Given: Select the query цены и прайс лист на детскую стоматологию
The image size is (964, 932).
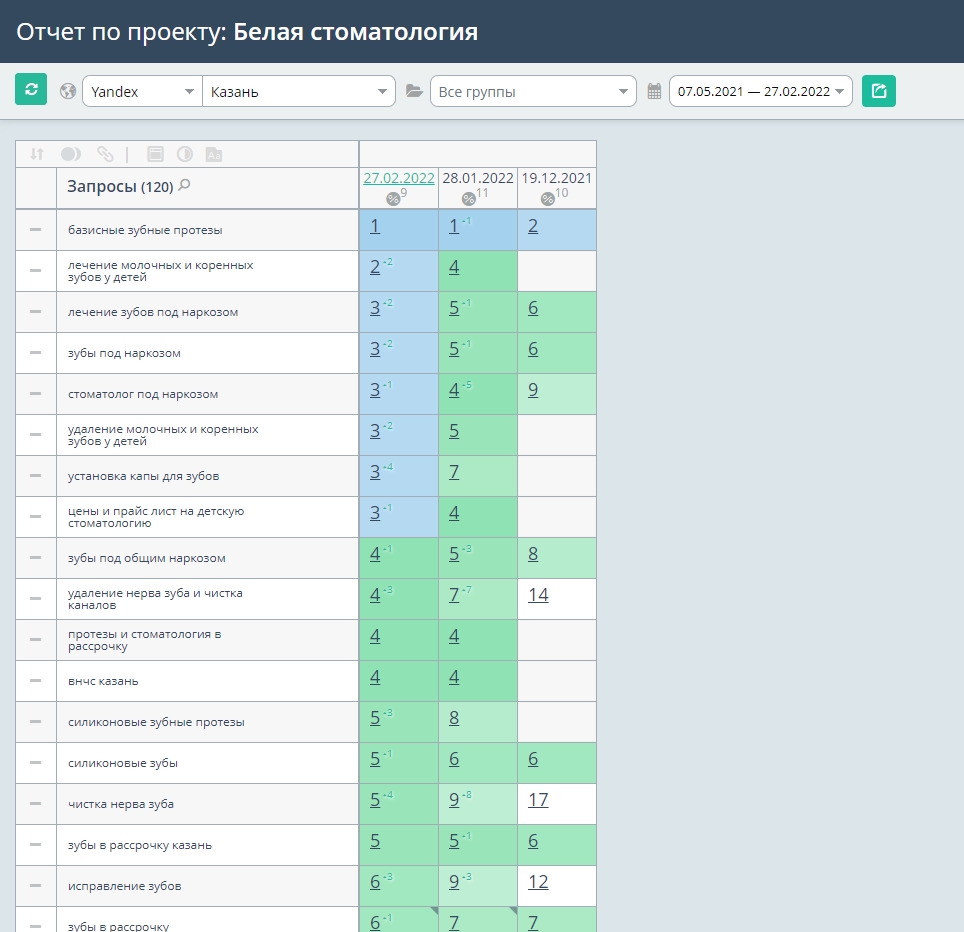Looking at the screenshot, I should [x=156, y=517].
